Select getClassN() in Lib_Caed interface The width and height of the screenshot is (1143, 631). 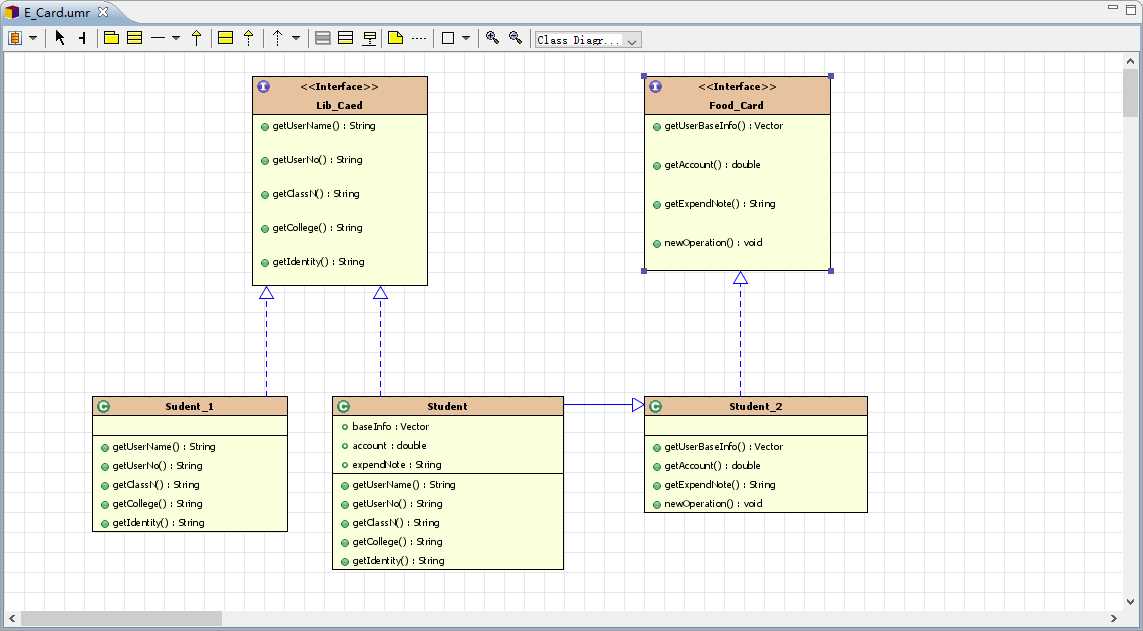click(310, 195)
